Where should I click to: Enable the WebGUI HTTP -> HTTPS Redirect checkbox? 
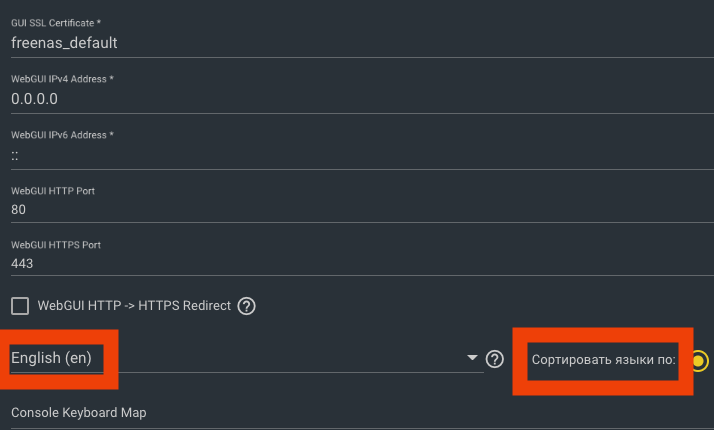click(20, 306)
